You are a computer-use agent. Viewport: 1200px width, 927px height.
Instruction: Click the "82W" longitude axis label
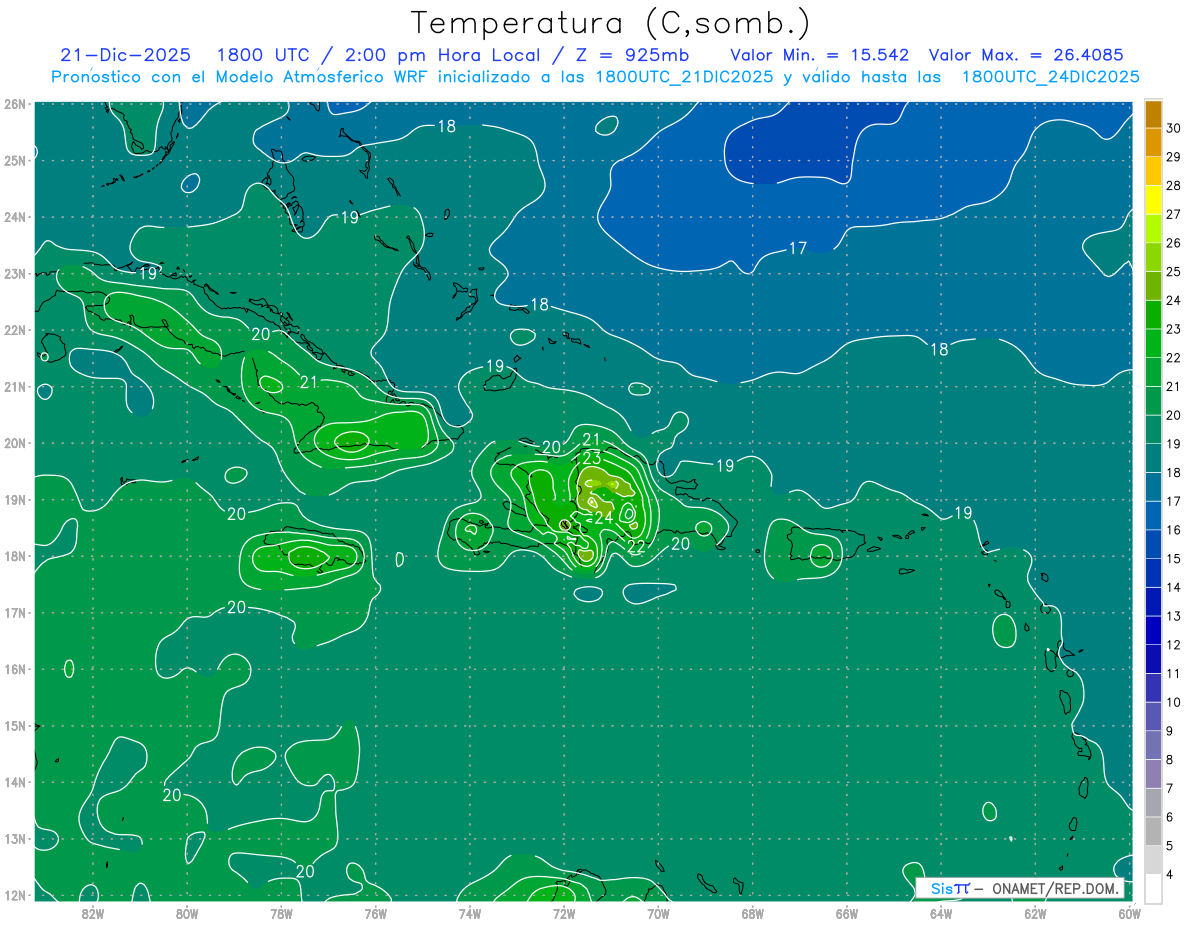pos(92,913)
